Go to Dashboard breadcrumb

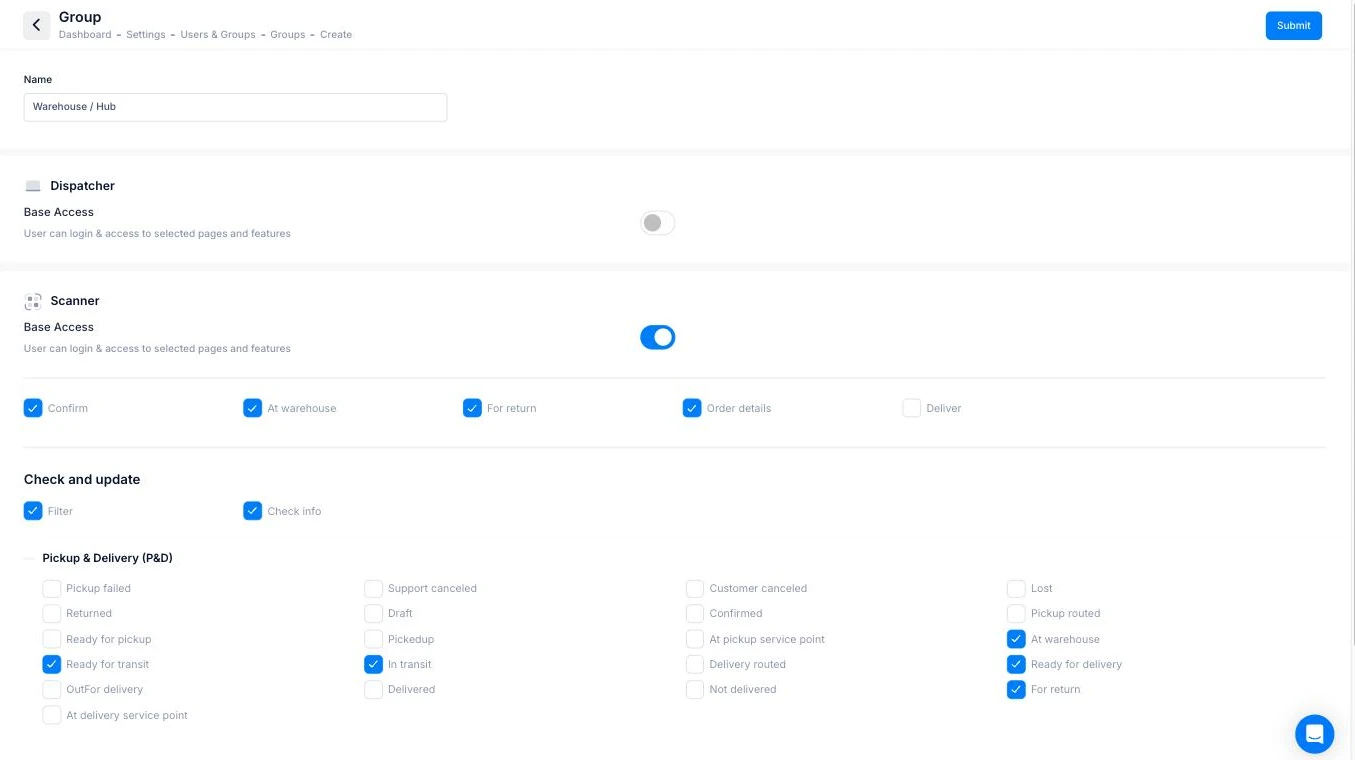[85, 34]
